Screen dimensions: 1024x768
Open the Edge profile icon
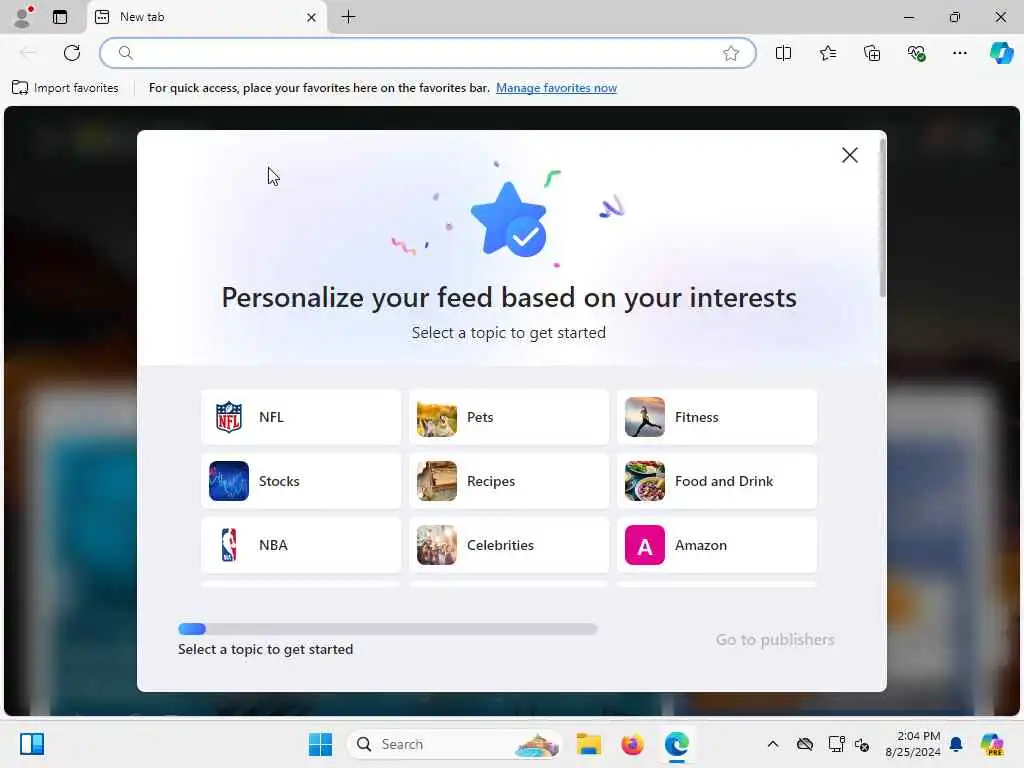[23, 17]
